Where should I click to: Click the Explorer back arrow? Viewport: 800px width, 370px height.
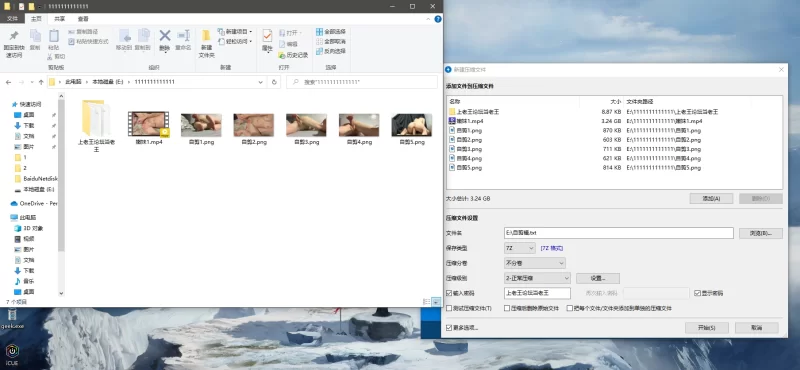pos(9,82)
